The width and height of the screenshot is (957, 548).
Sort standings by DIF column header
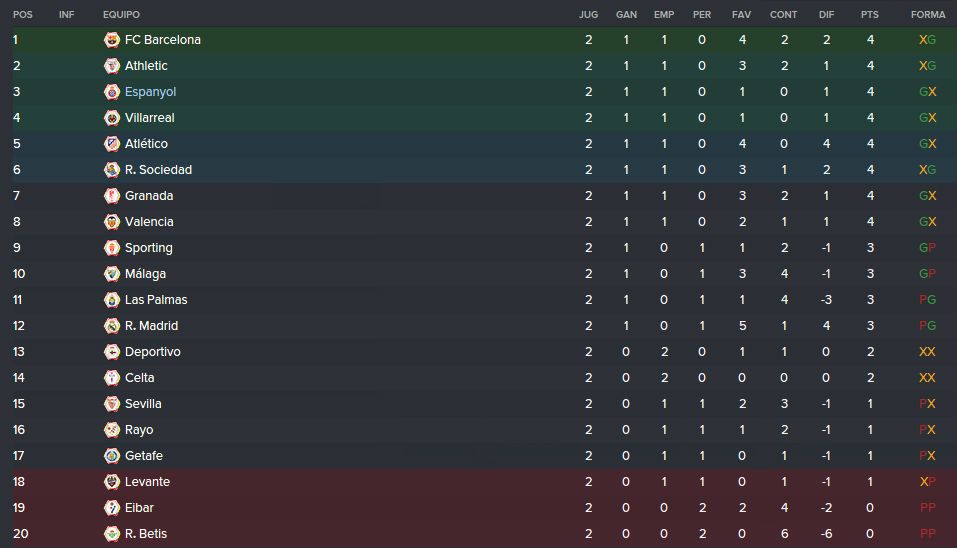point(826,15)
